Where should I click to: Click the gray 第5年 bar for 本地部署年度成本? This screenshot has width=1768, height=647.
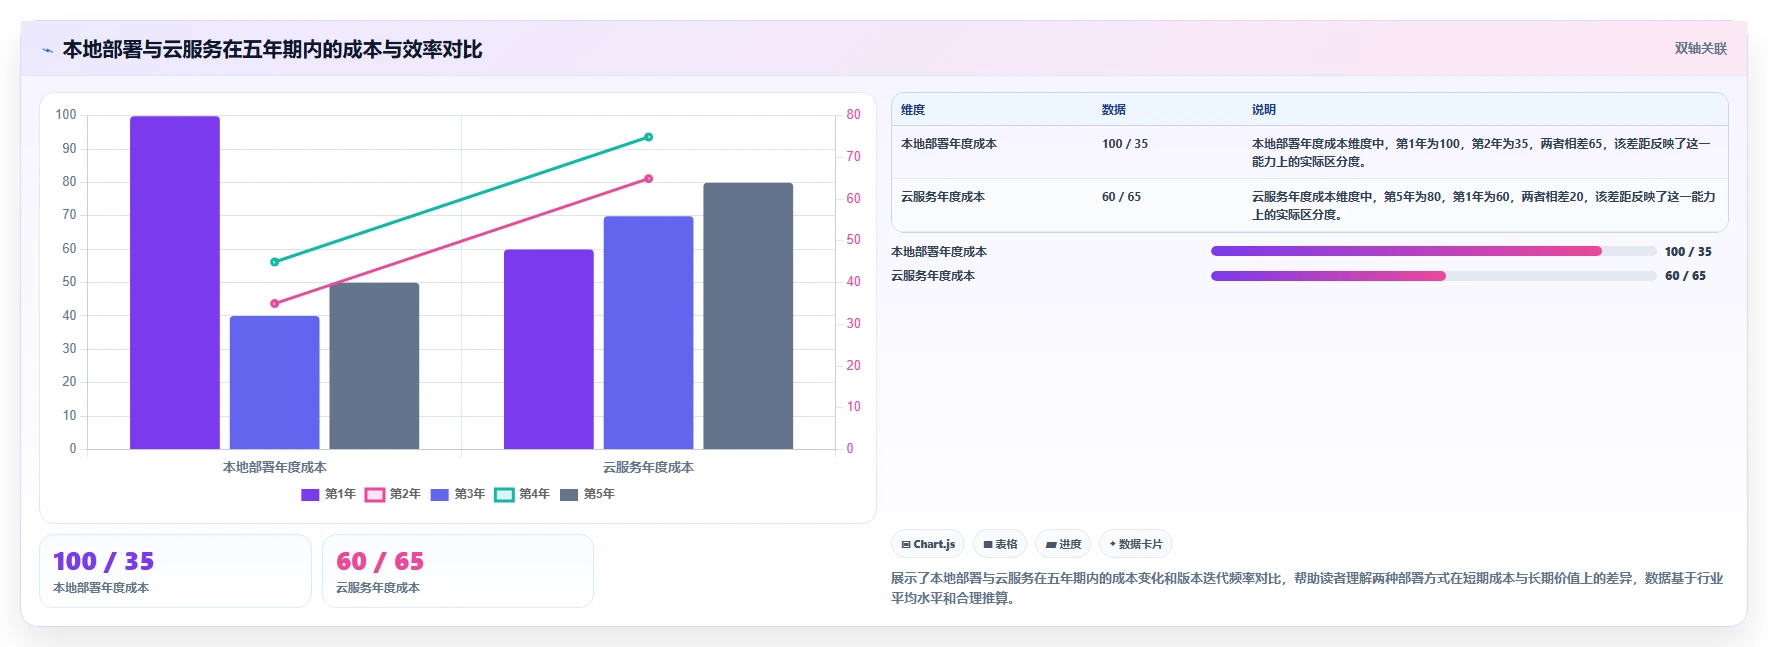tap(374, 366)
